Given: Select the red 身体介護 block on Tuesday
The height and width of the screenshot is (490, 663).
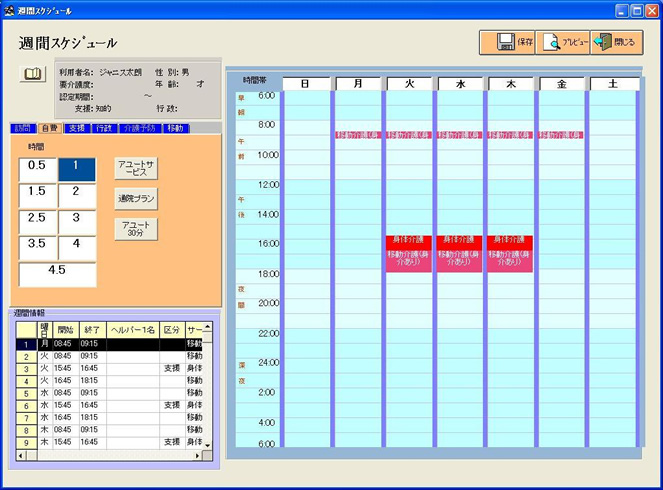Looking at the screenshot, I should coord(409,241).
